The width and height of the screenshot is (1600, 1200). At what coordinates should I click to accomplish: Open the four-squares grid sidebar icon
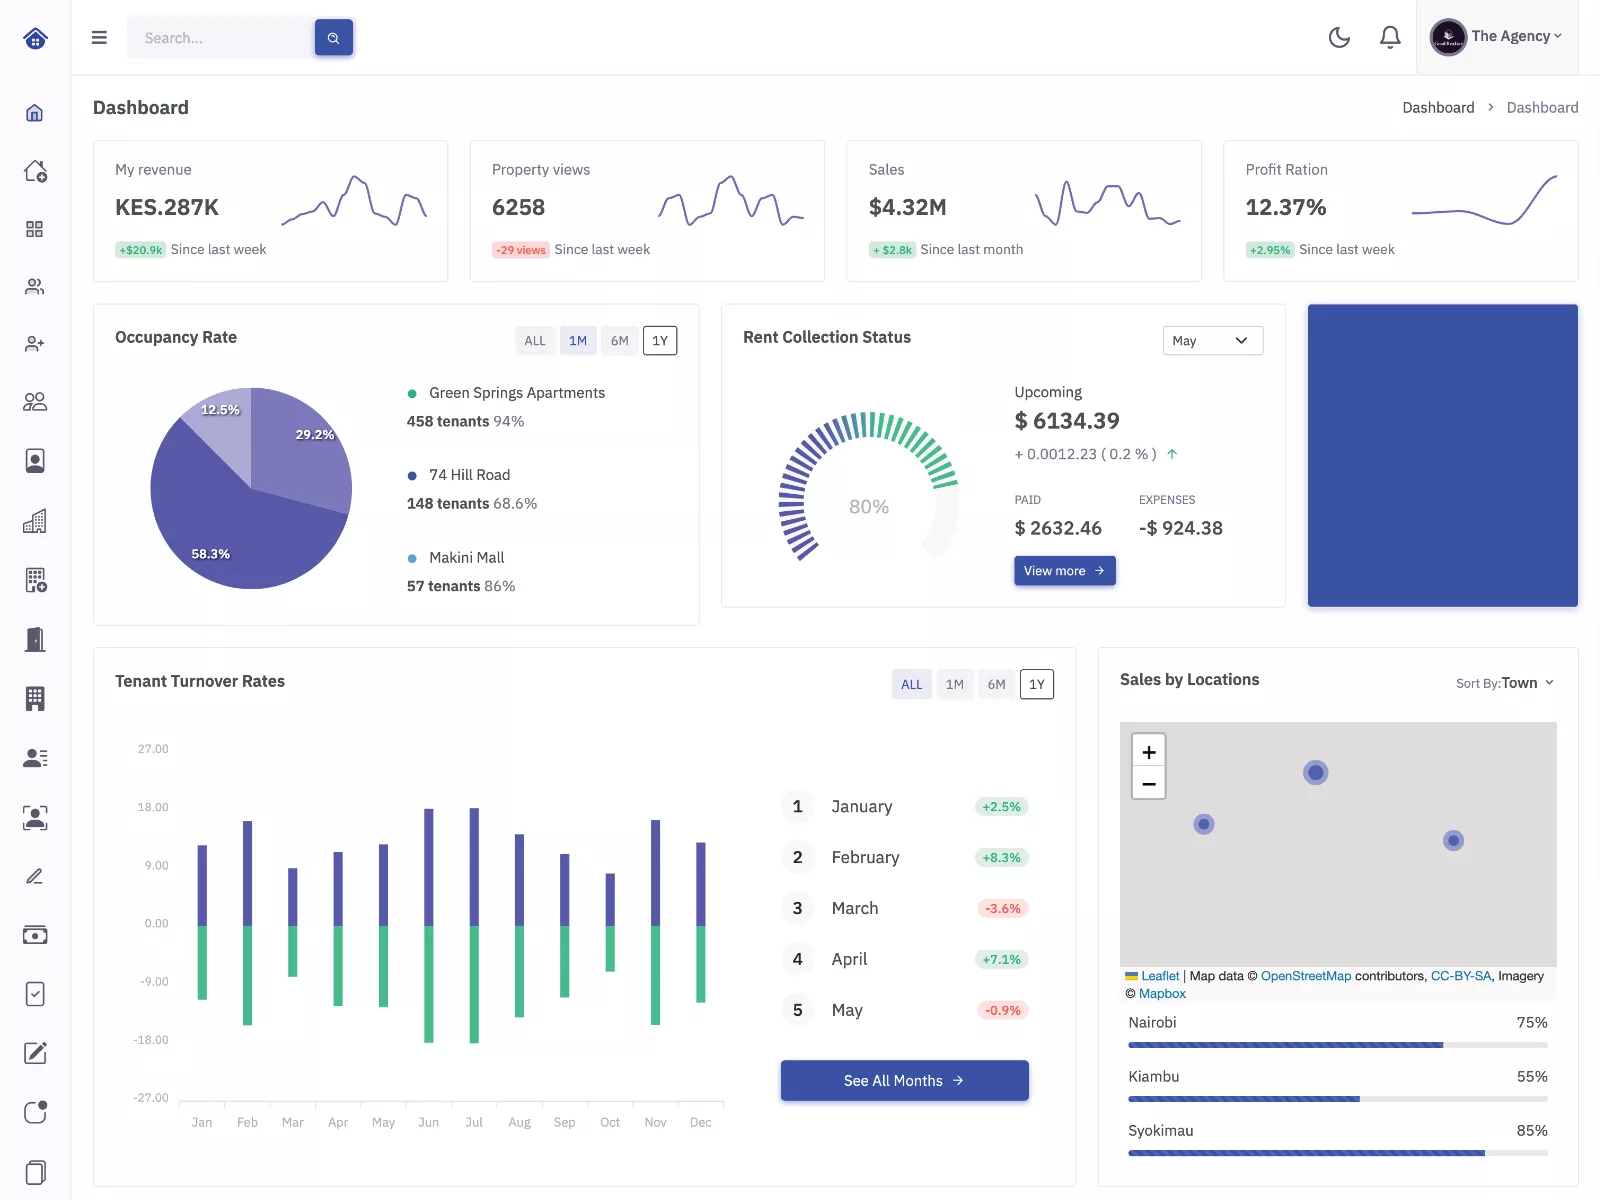pos(35,229)
